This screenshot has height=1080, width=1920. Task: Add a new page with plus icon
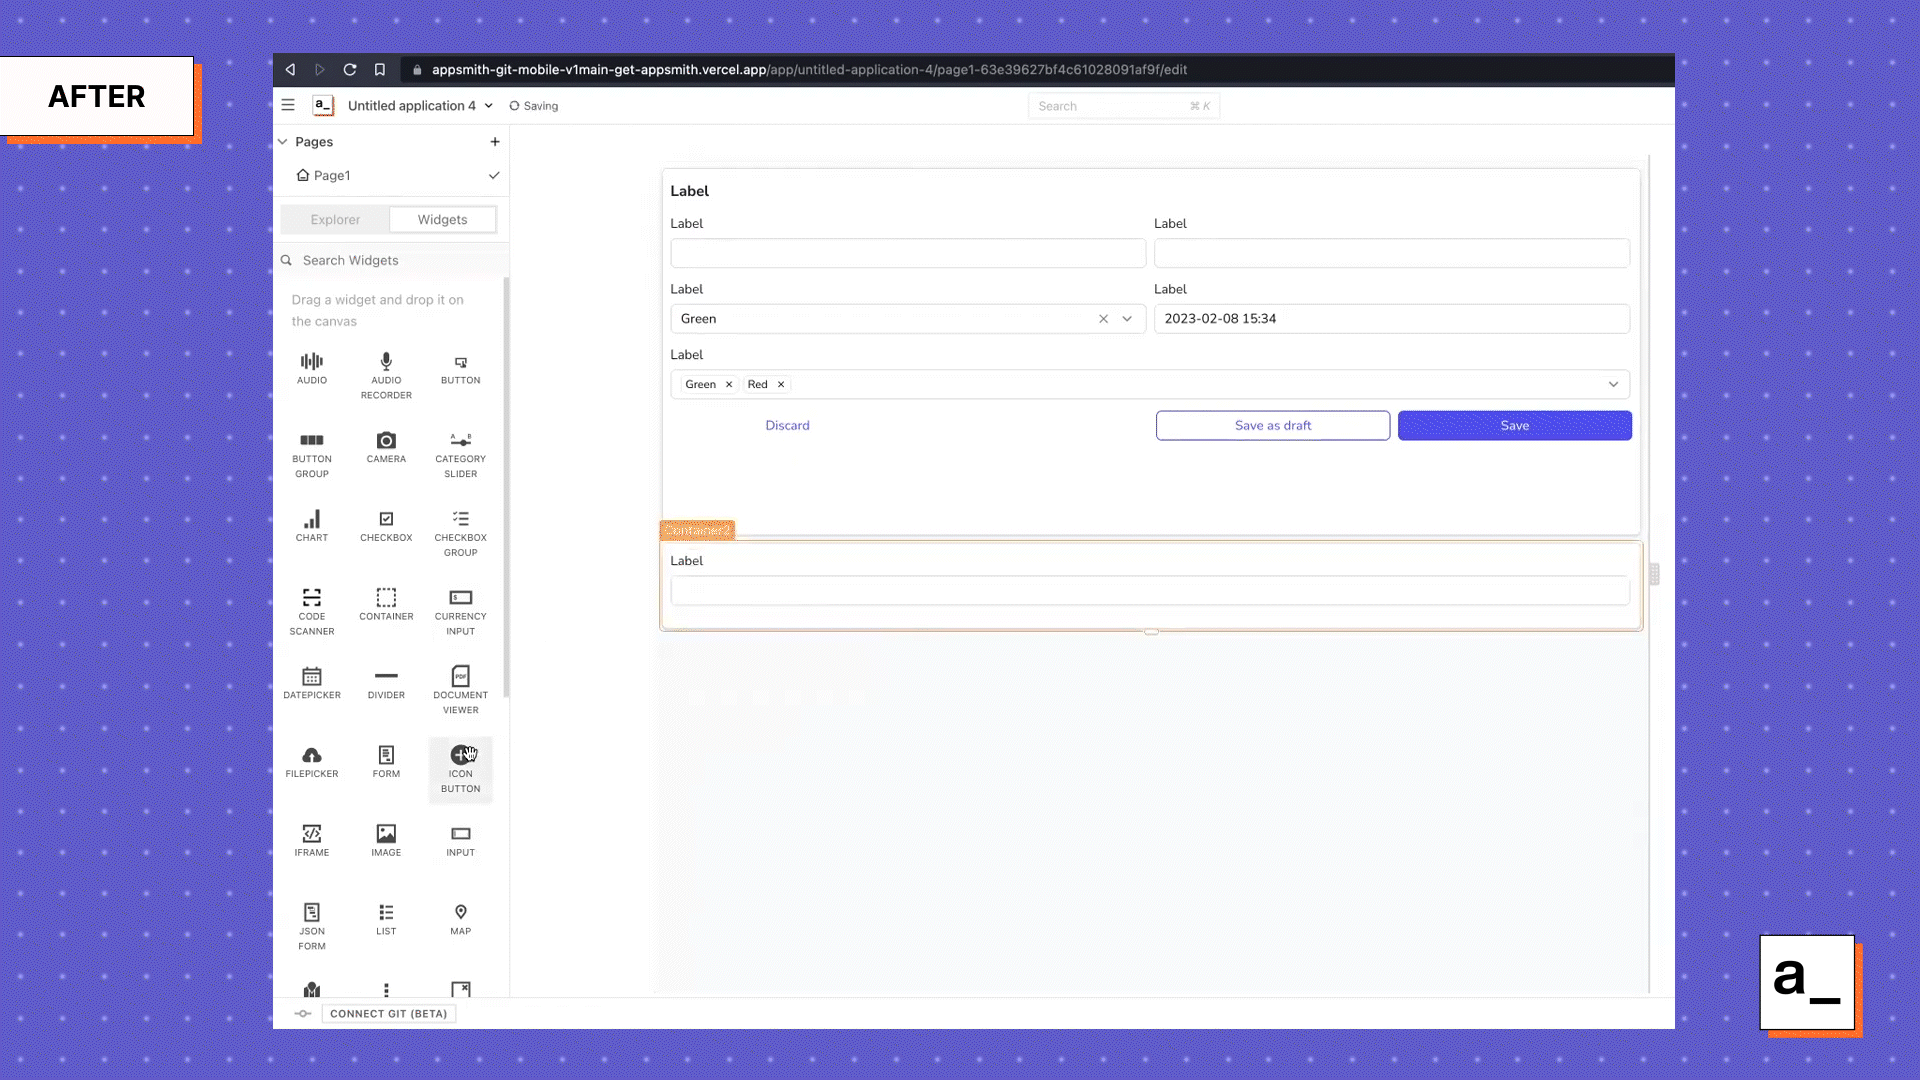495,142
